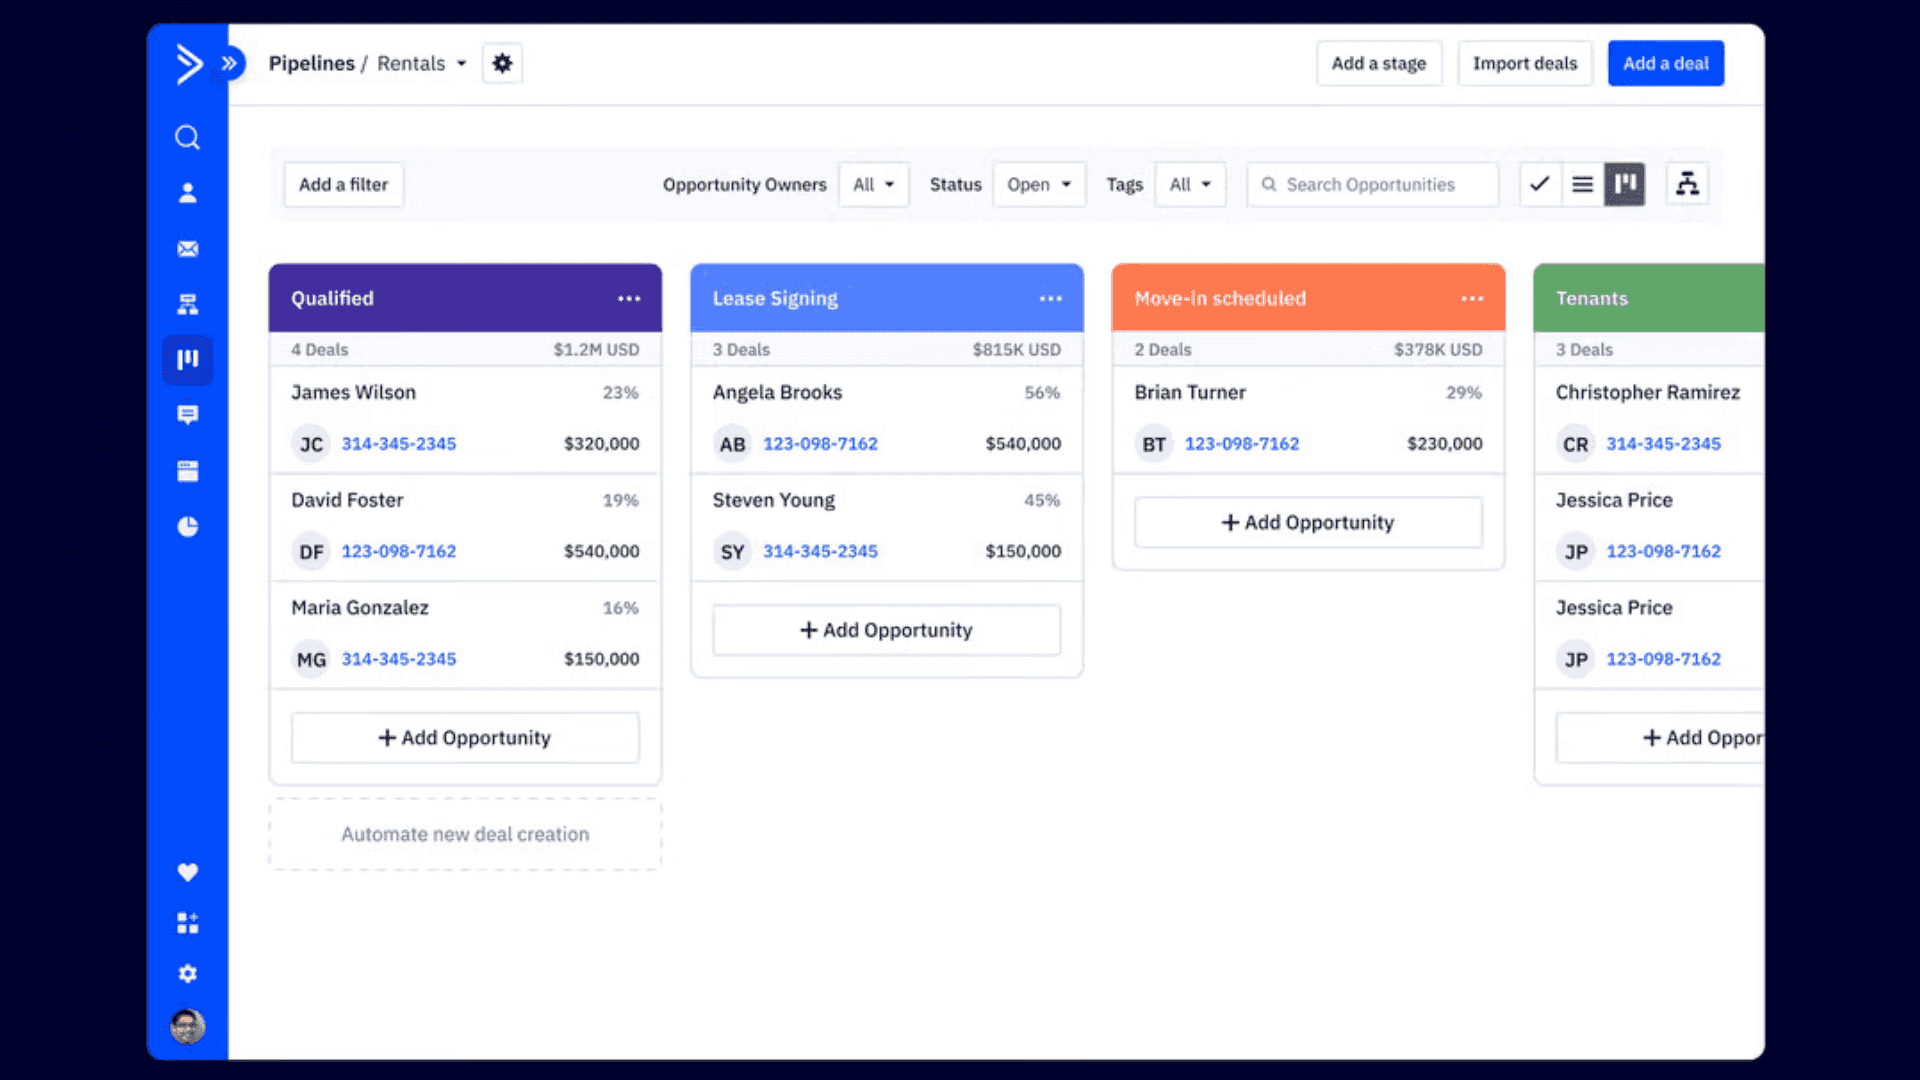Add Opportunity in Qualified column

[465, 738]
